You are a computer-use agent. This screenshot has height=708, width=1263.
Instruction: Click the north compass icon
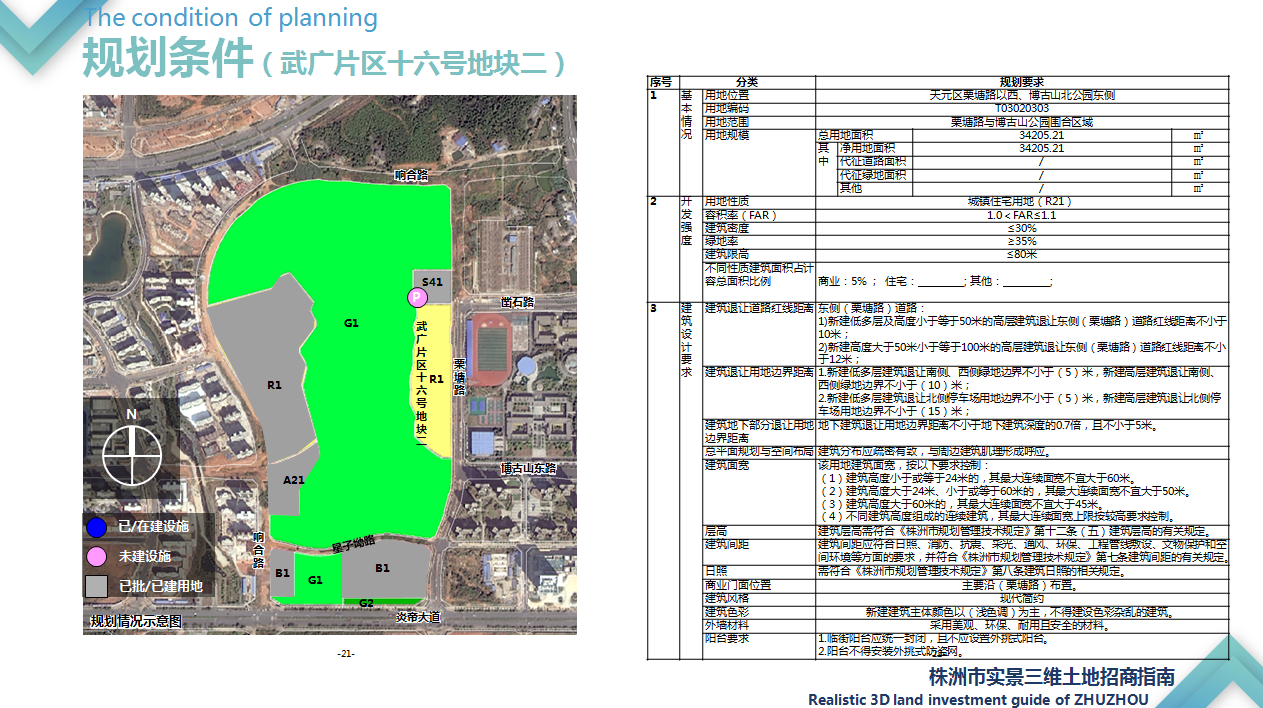[131, 453]
